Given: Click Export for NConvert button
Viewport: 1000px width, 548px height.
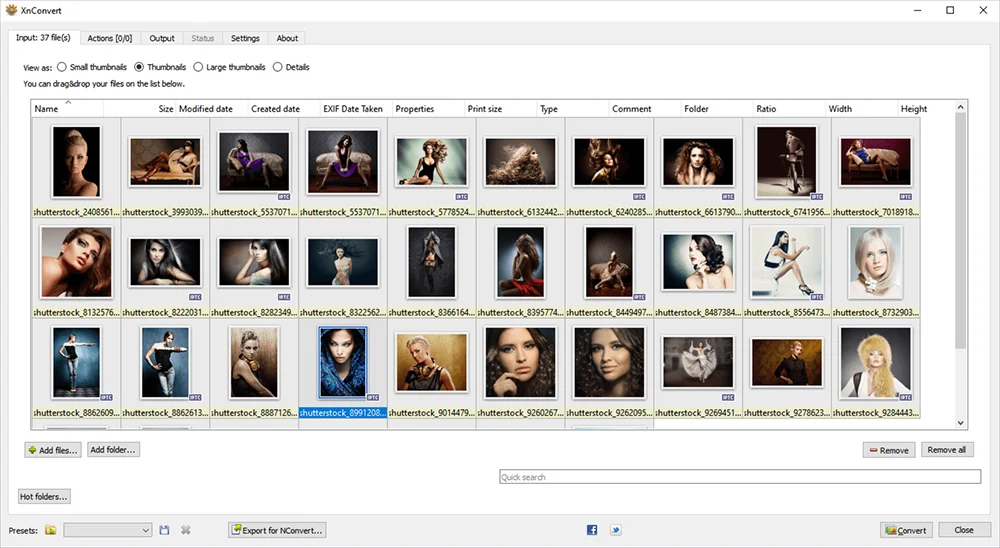Looking at the screenshot, I should click(277, 530).
